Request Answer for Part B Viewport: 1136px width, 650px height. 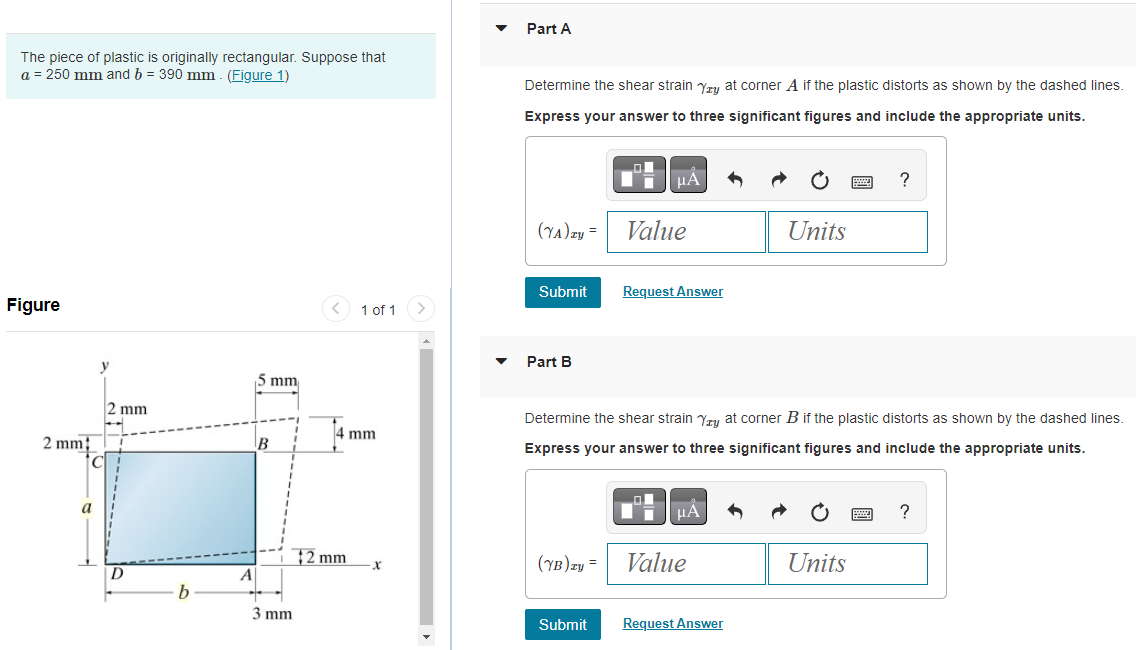click(672, 623)
